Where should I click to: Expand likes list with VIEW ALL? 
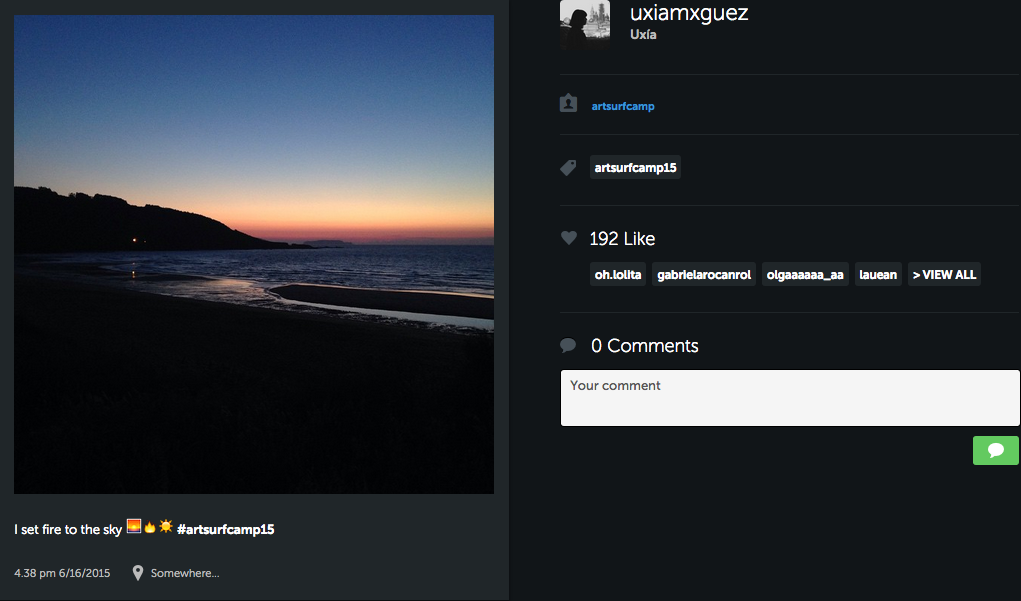click(944, 274)
